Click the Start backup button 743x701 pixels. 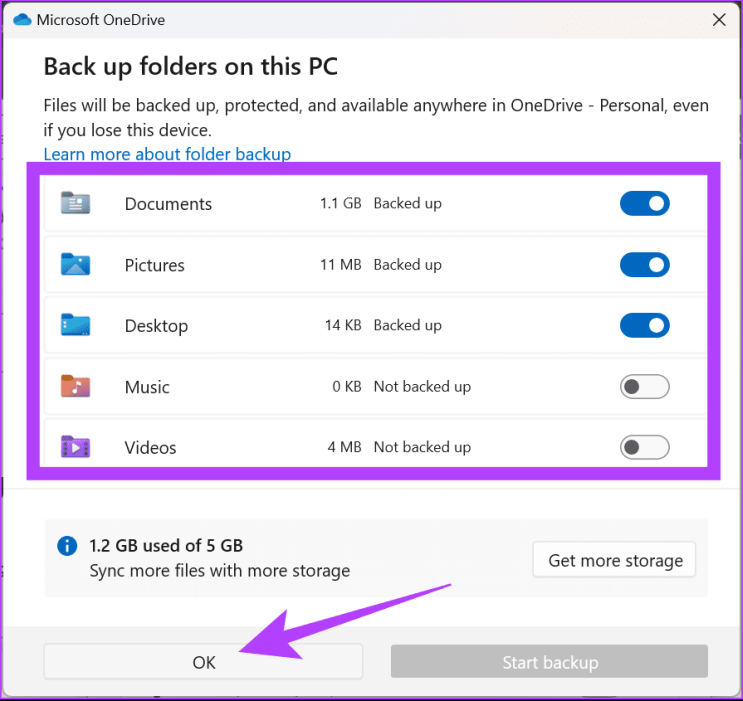coord(549,662)
